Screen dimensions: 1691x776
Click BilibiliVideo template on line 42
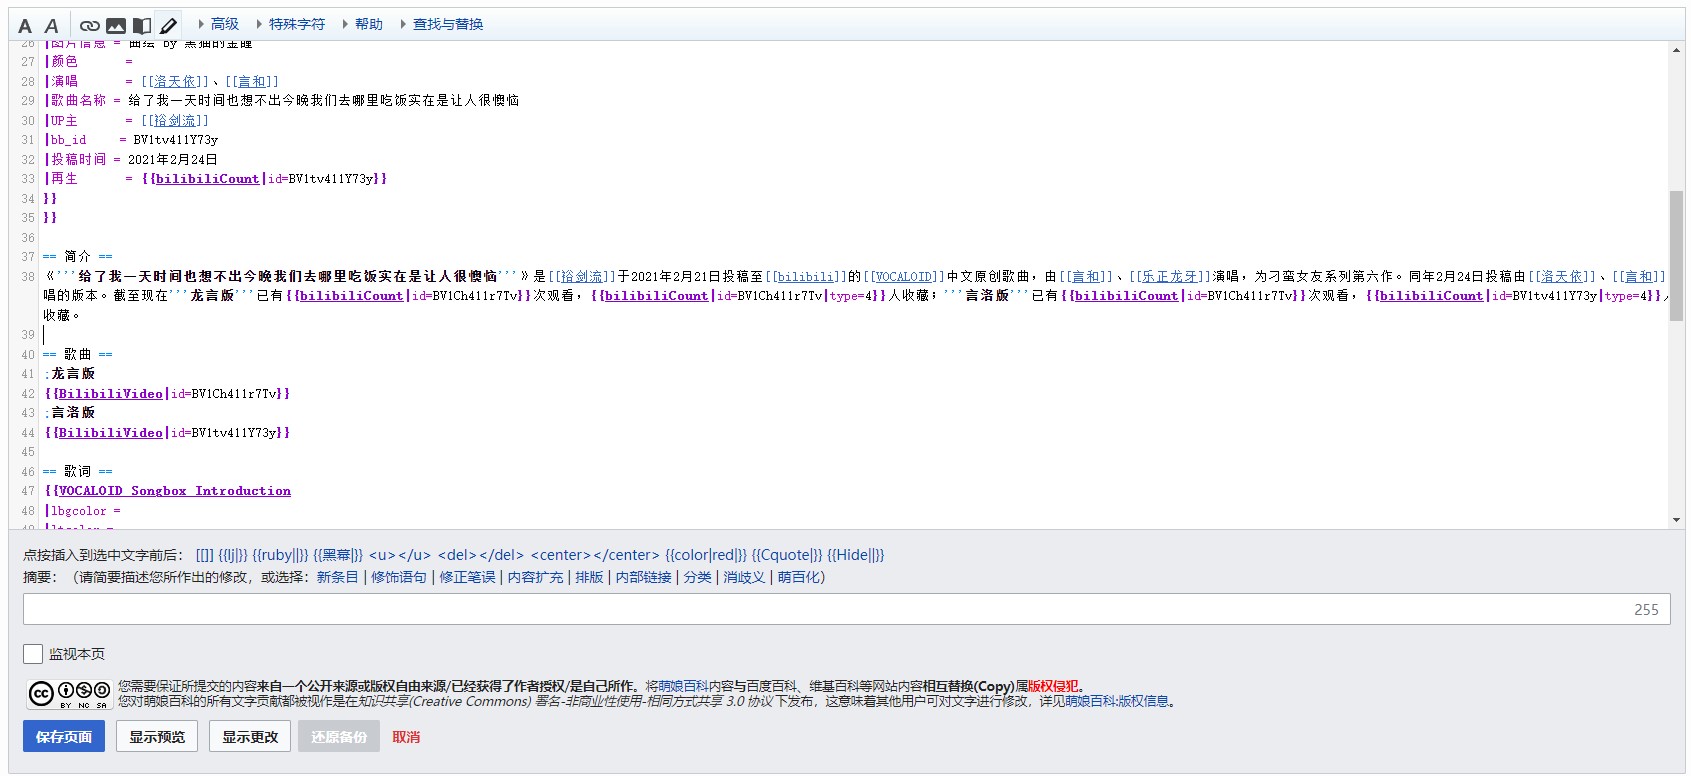click(x=110, y=394)
